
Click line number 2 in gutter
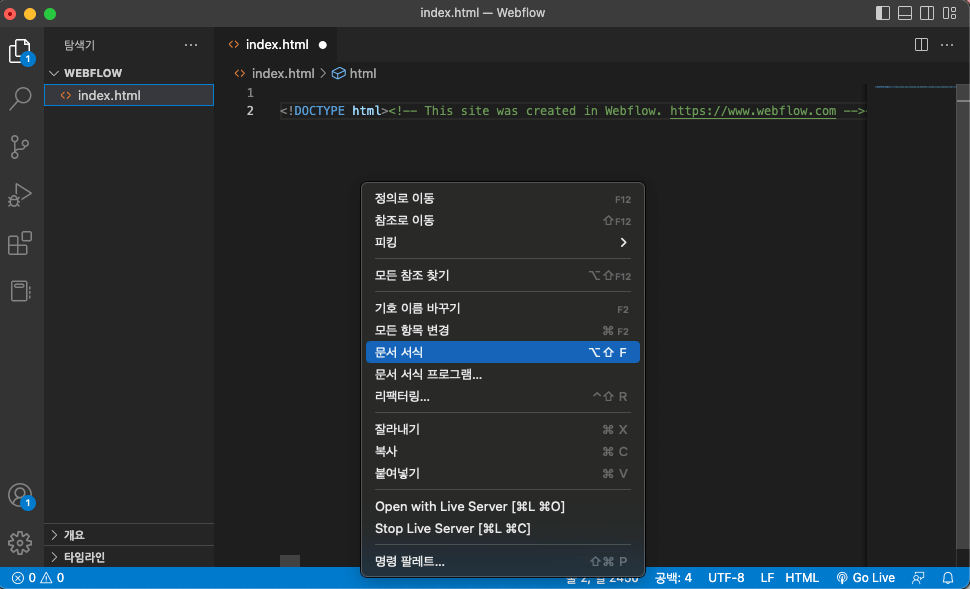tap(250, 111)
